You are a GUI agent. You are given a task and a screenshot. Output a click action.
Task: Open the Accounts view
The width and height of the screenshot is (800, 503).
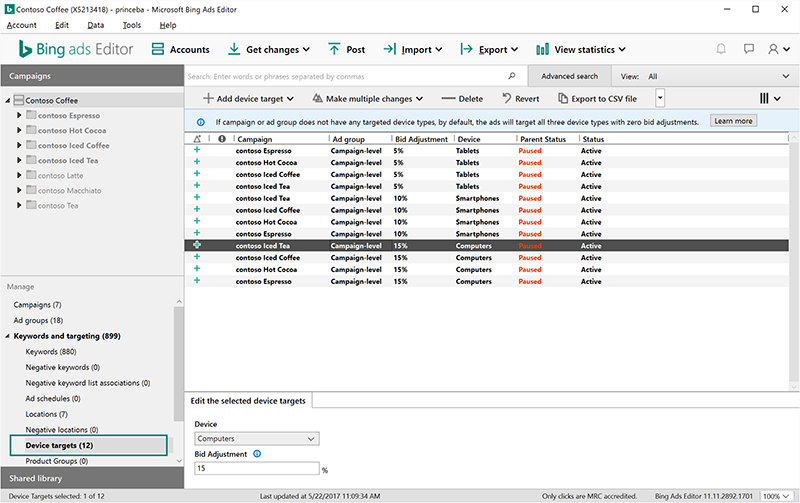(181, 49)
